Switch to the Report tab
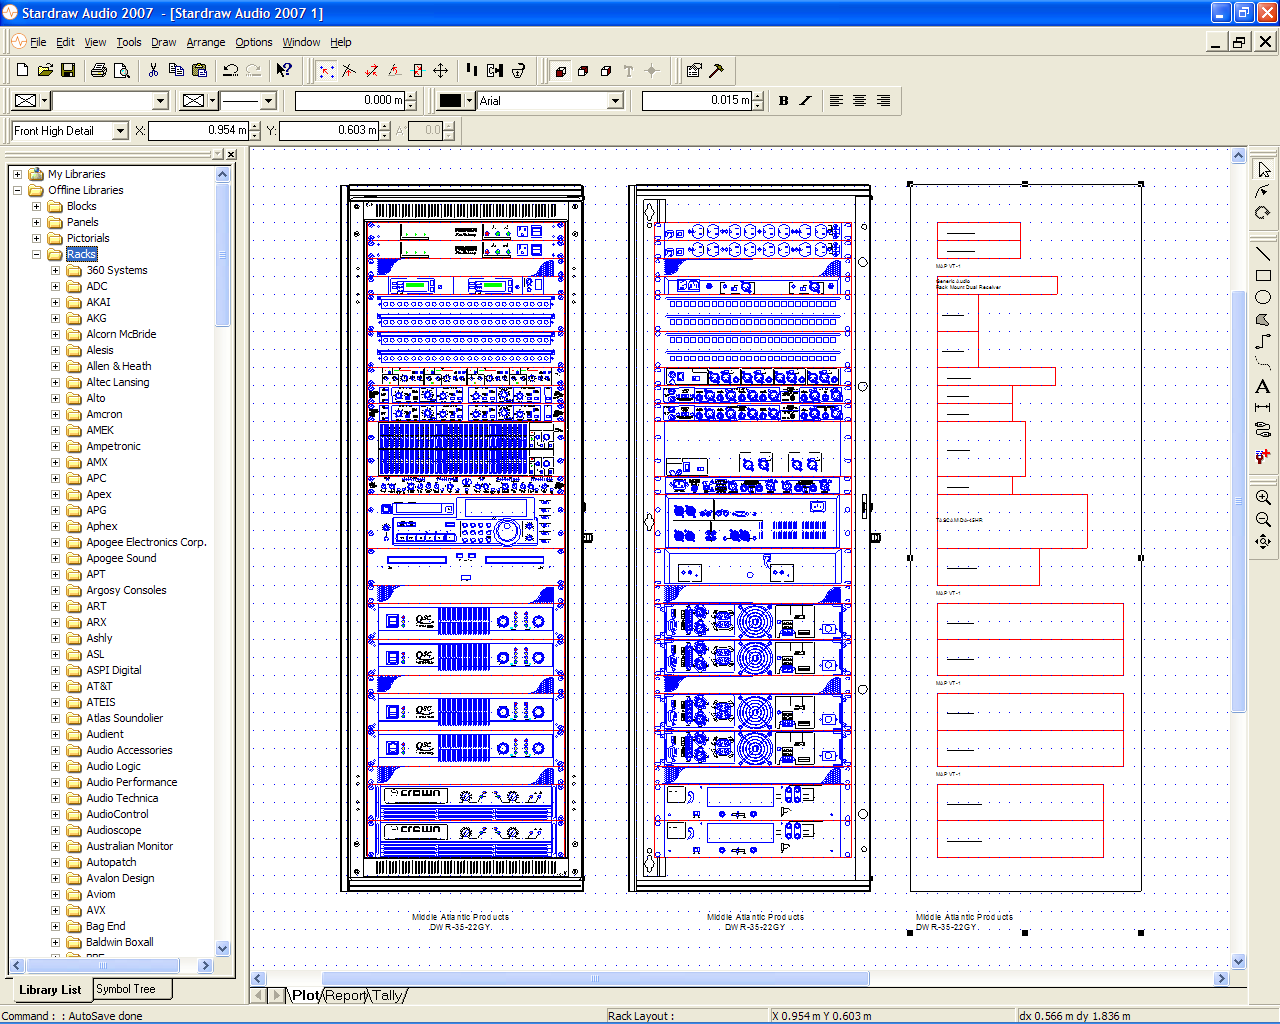The image size is (1280, 1024). (345, 995)
